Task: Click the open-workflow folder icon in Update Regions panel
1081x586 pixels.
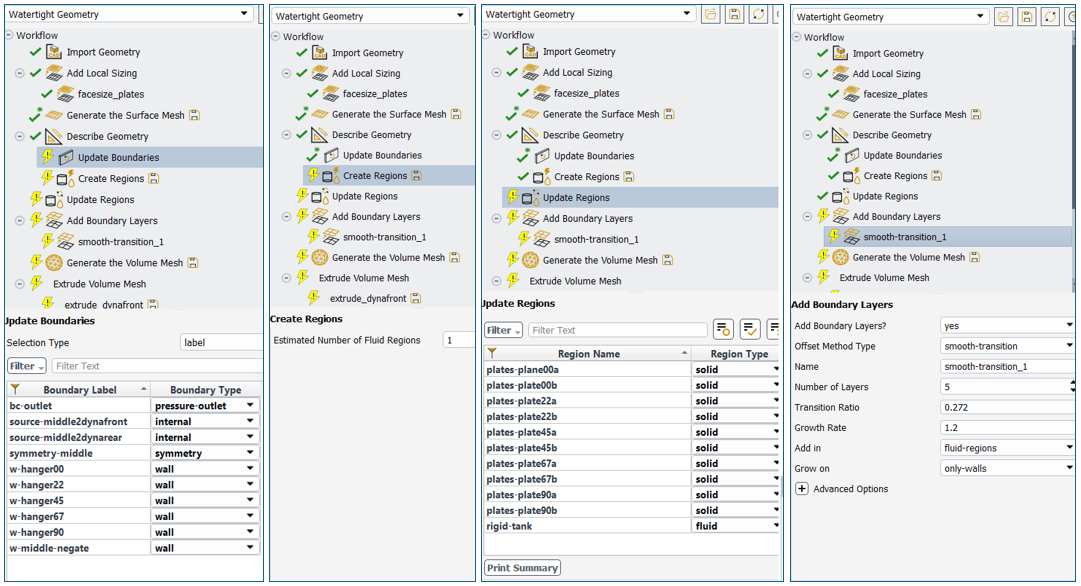Action: pos(711,14)
